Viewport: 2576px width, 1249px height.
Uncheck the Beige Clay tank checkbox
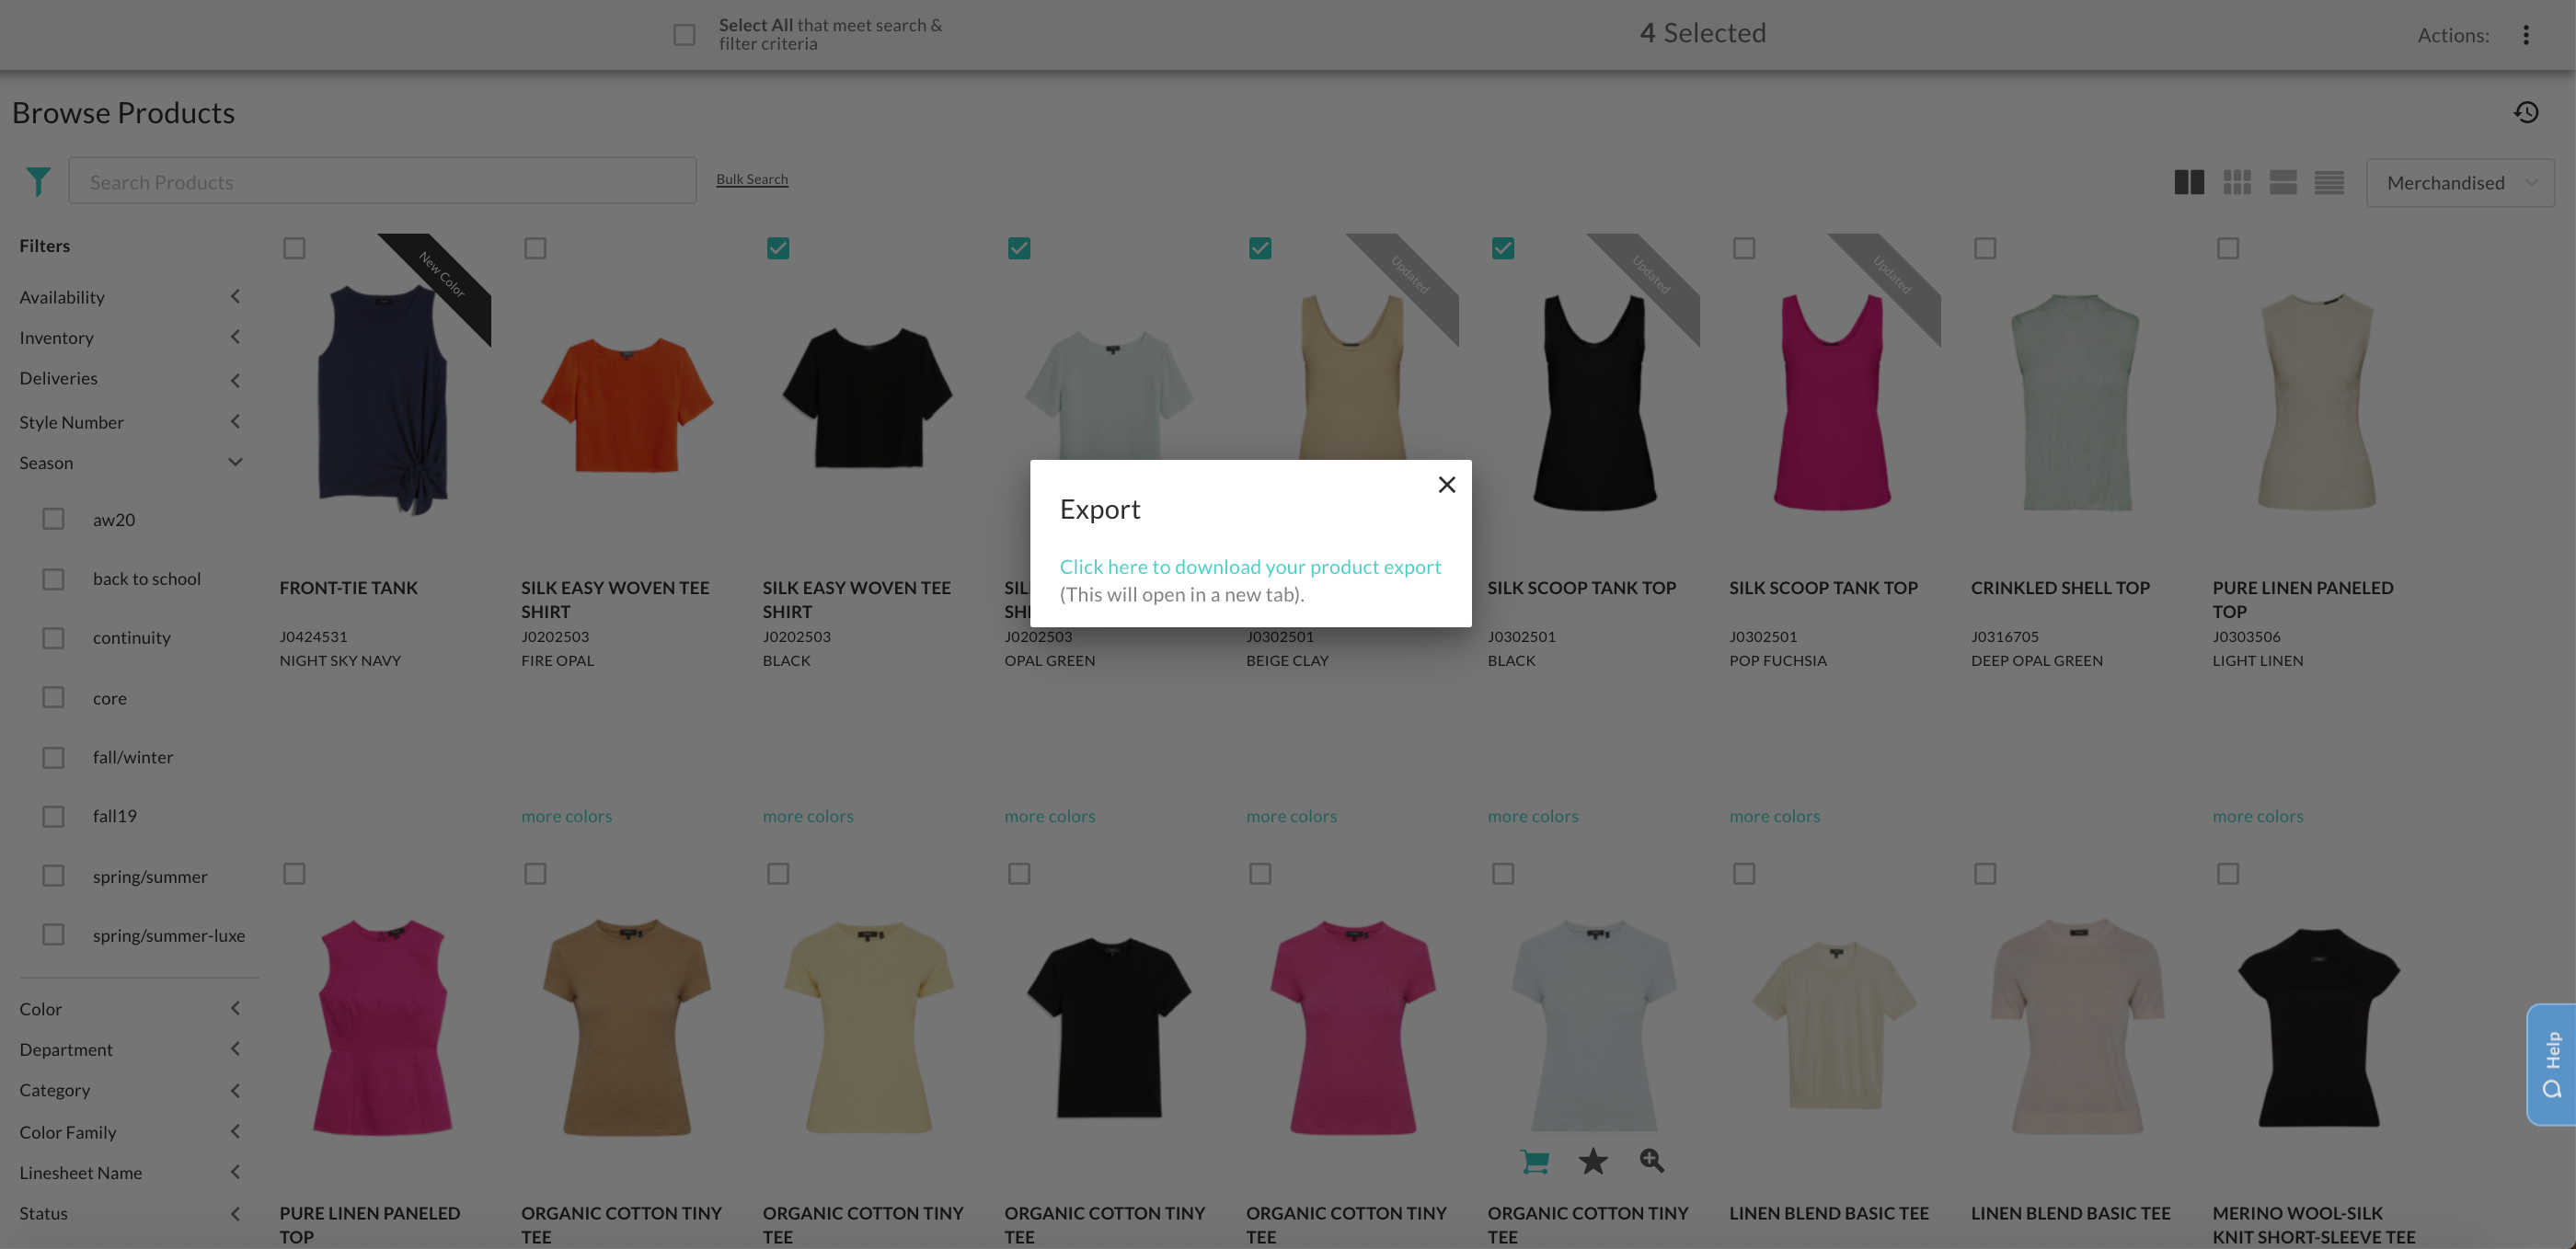[x=1260, y=248]
